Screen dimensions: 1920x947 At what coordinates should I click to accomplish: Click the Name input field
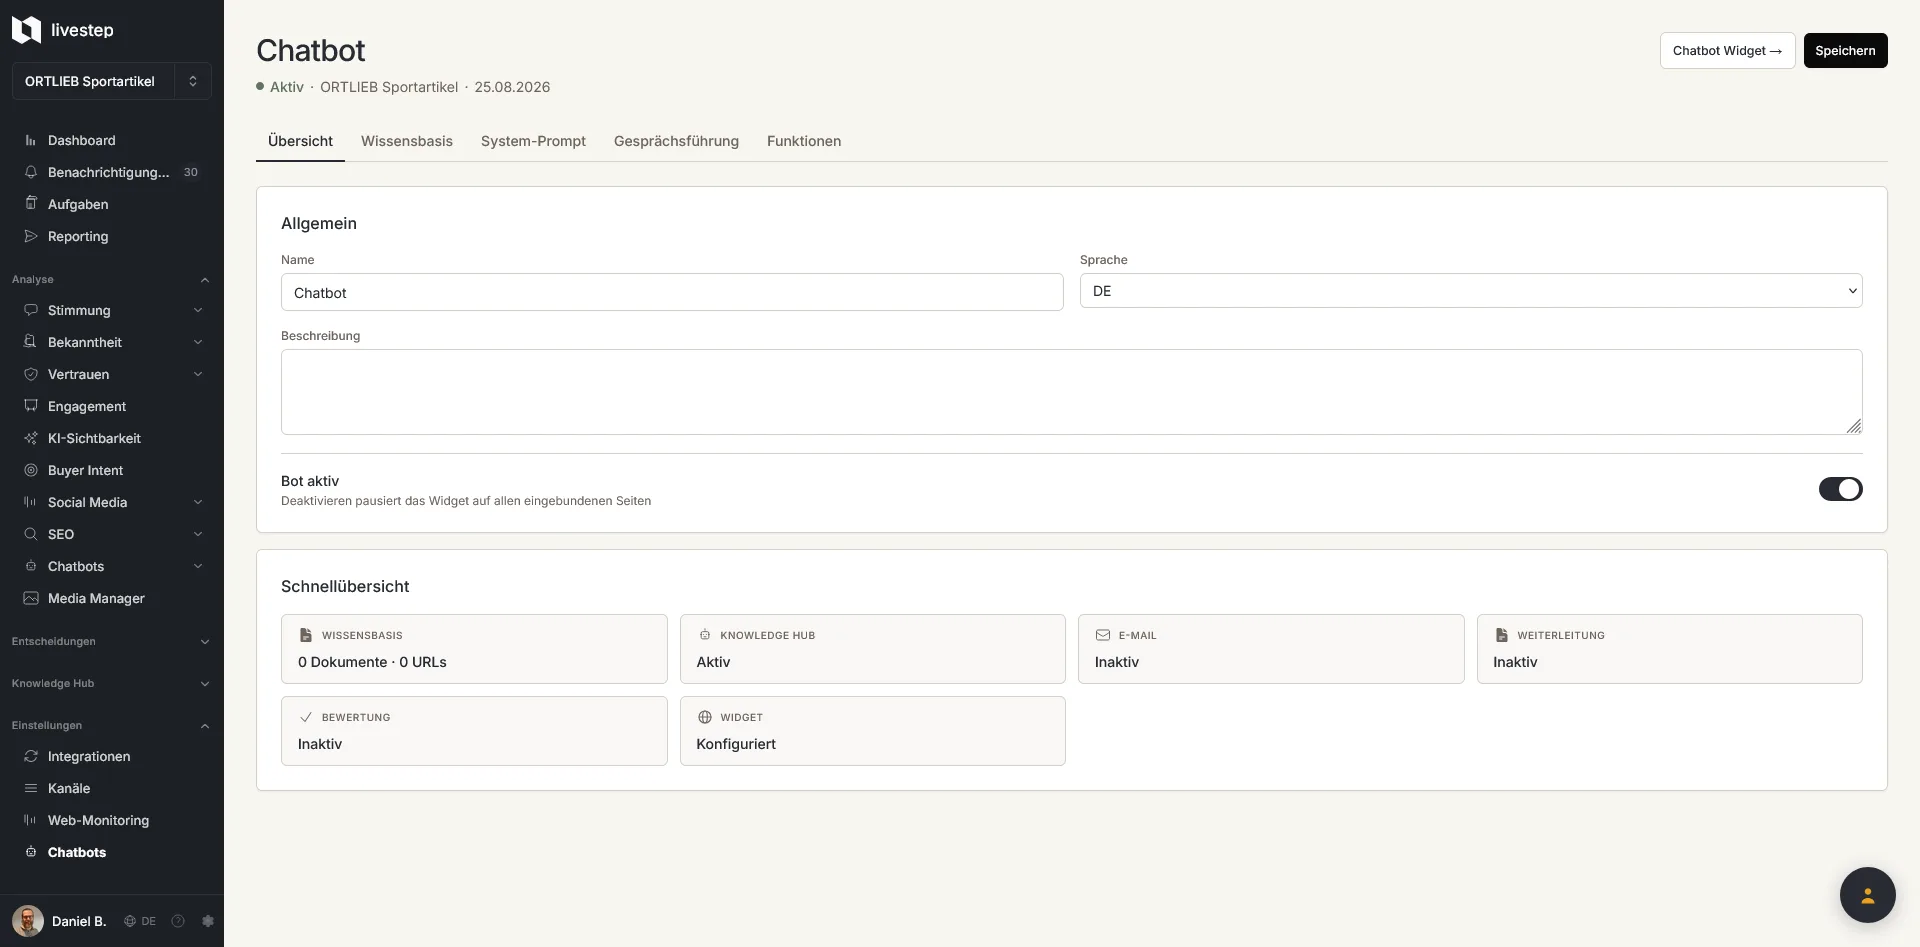672,293
